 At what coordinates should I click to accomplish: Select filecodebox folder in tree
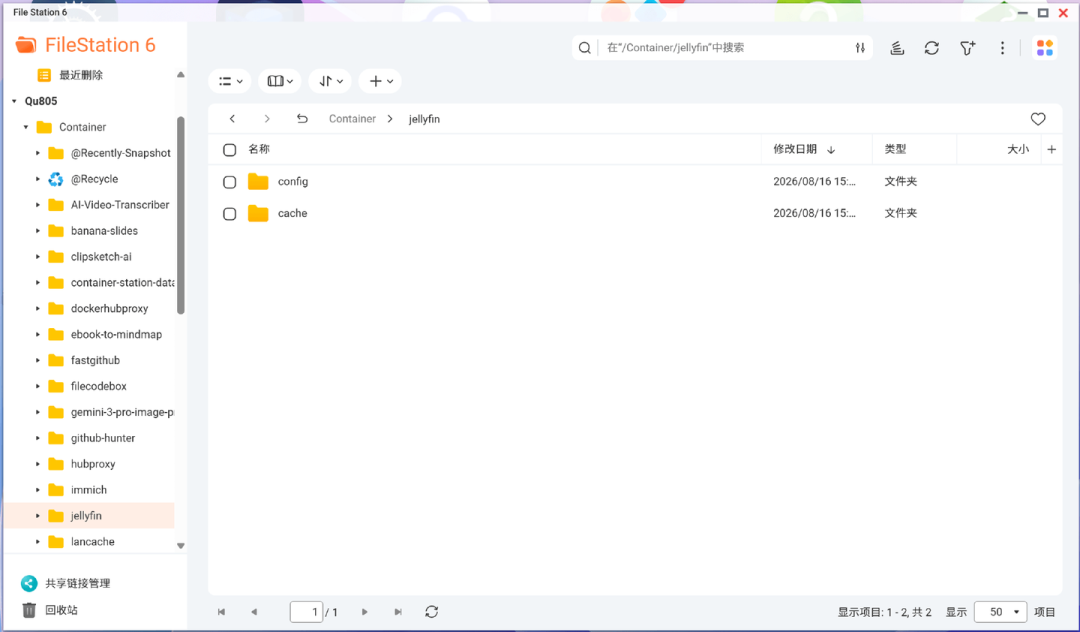98,386
